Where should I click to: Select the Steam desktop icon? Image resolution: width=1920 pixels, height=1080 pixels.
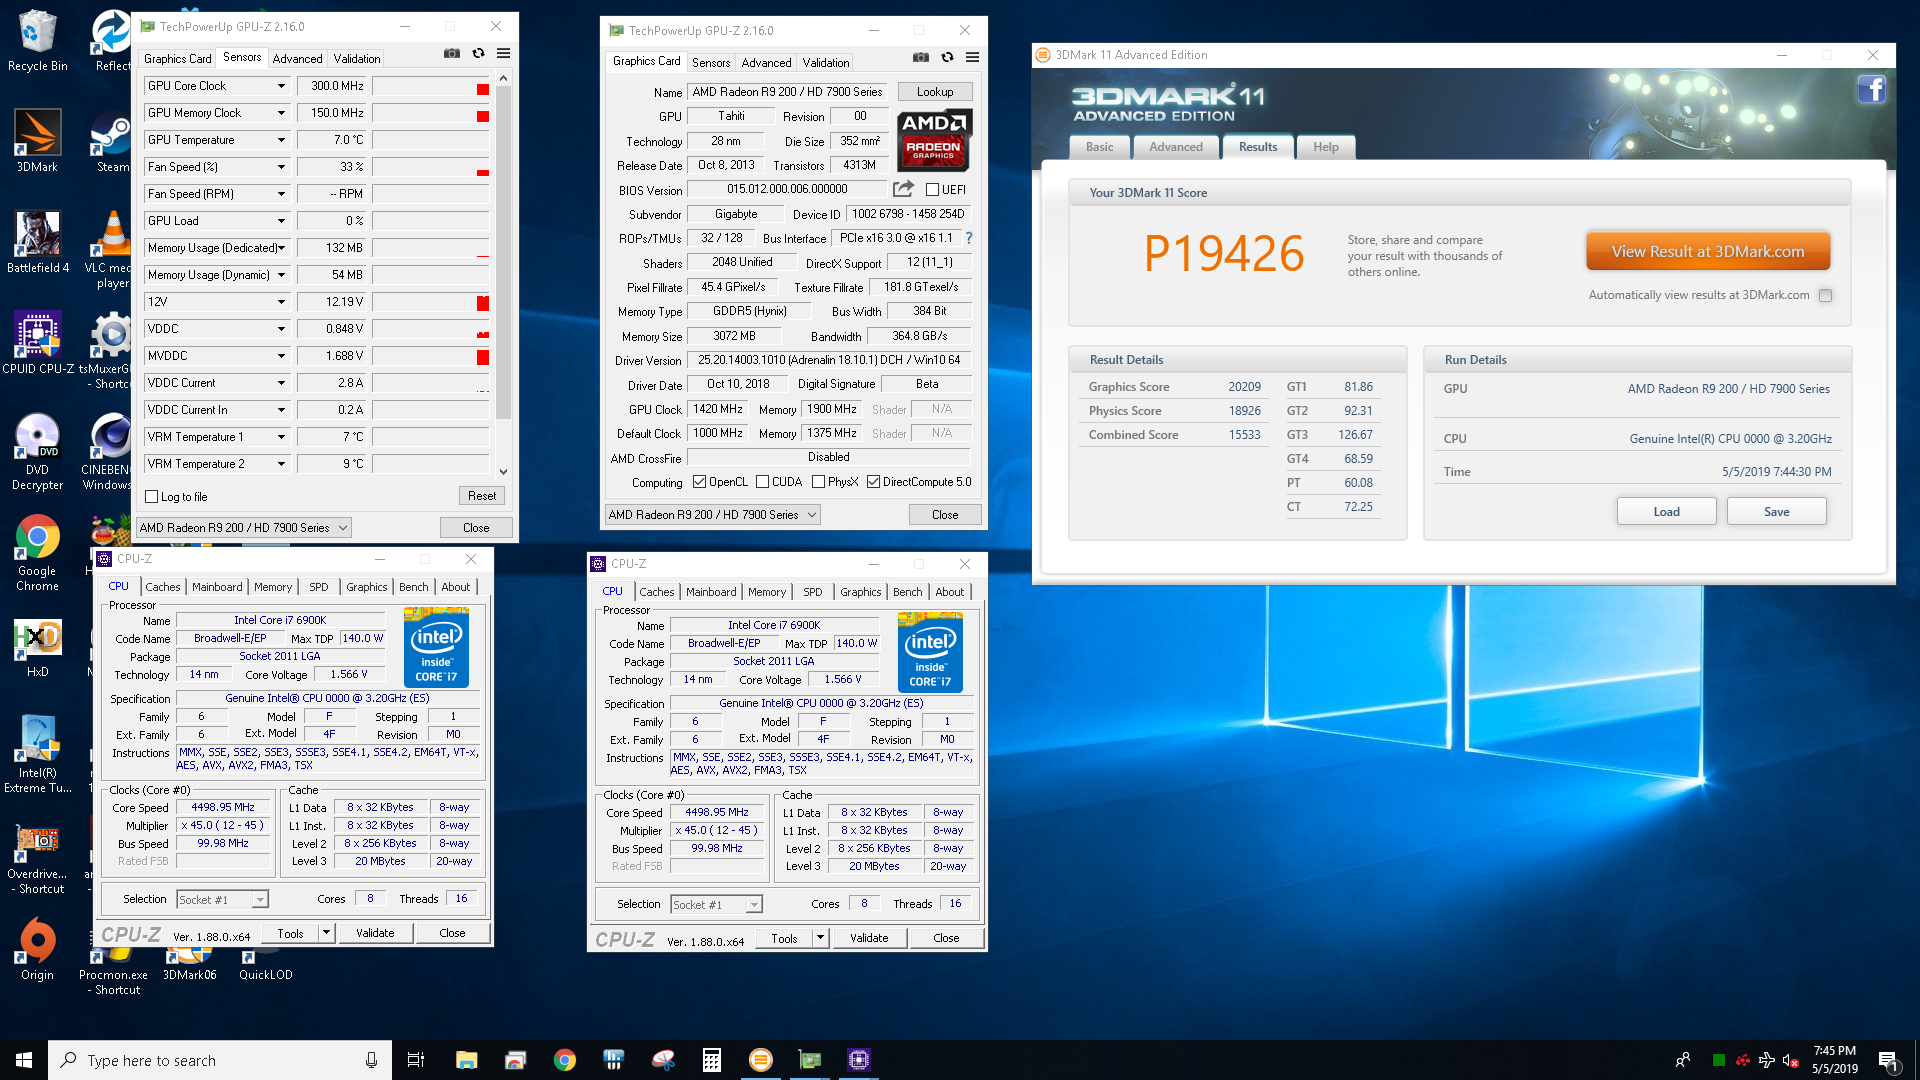coord(112,141)
